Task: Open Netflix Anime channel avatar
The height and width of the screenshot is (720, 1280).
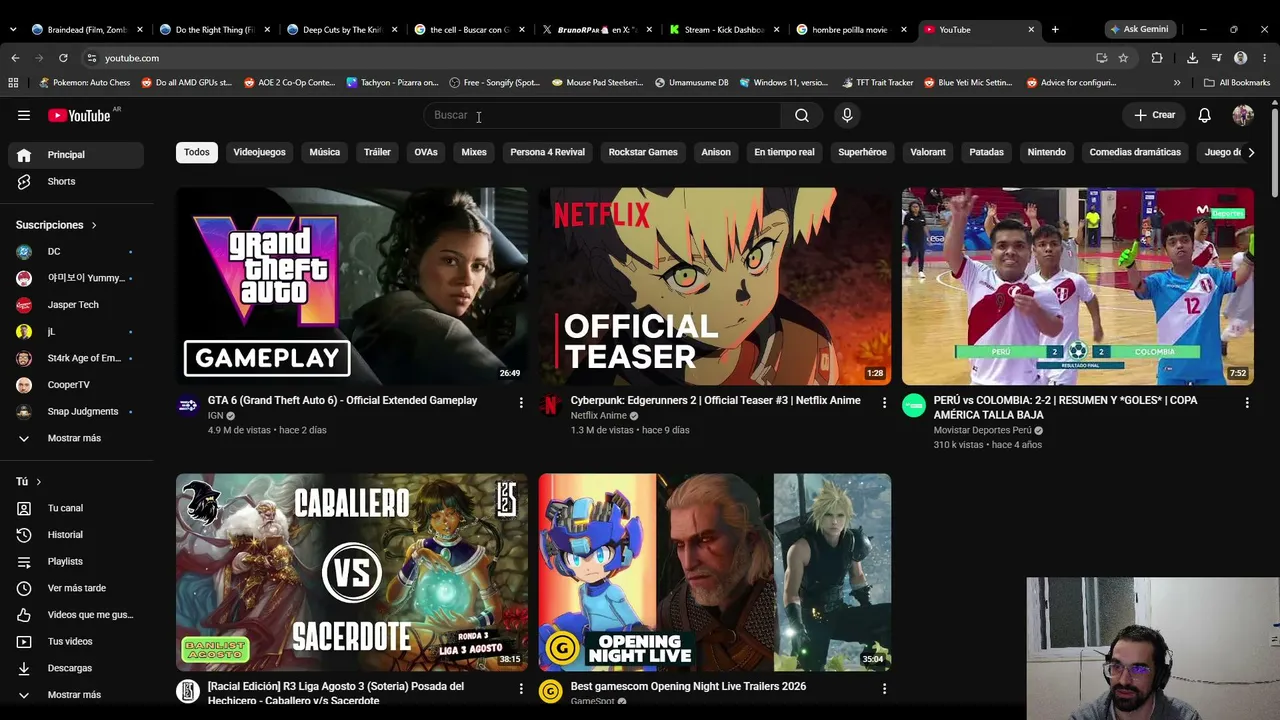Action: click(x=550, y=405)
